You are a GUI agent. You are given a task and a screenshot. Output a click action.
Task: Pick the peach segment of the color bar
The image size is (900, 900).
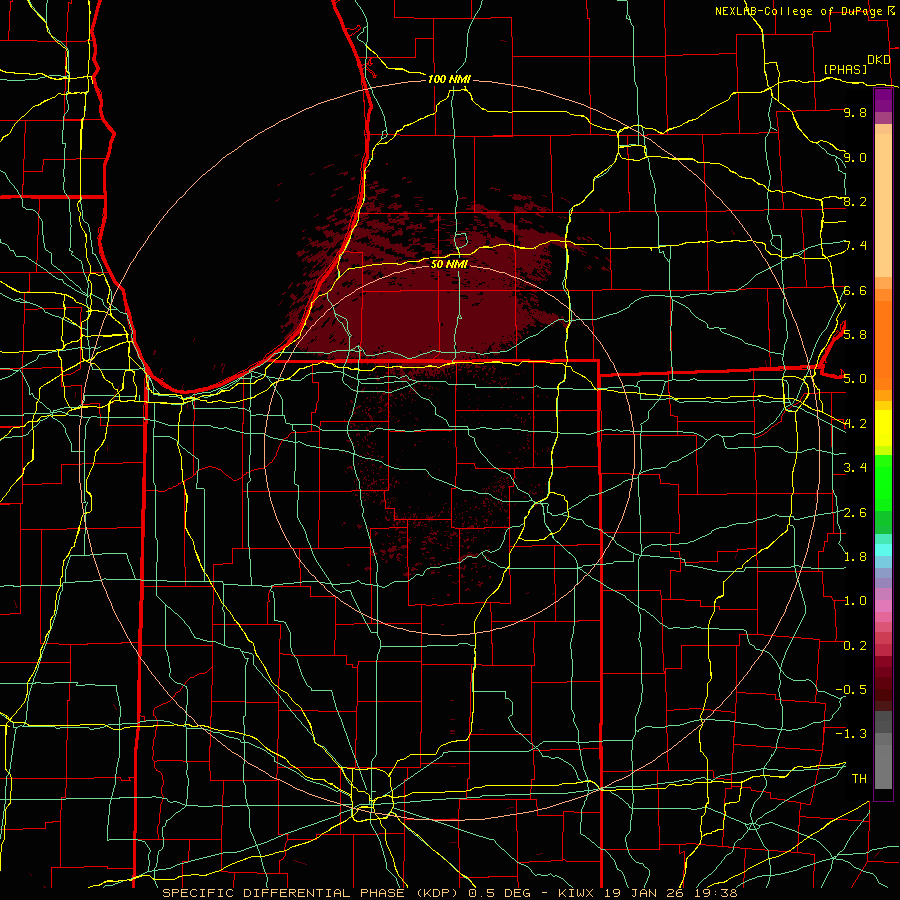[883, 207]
